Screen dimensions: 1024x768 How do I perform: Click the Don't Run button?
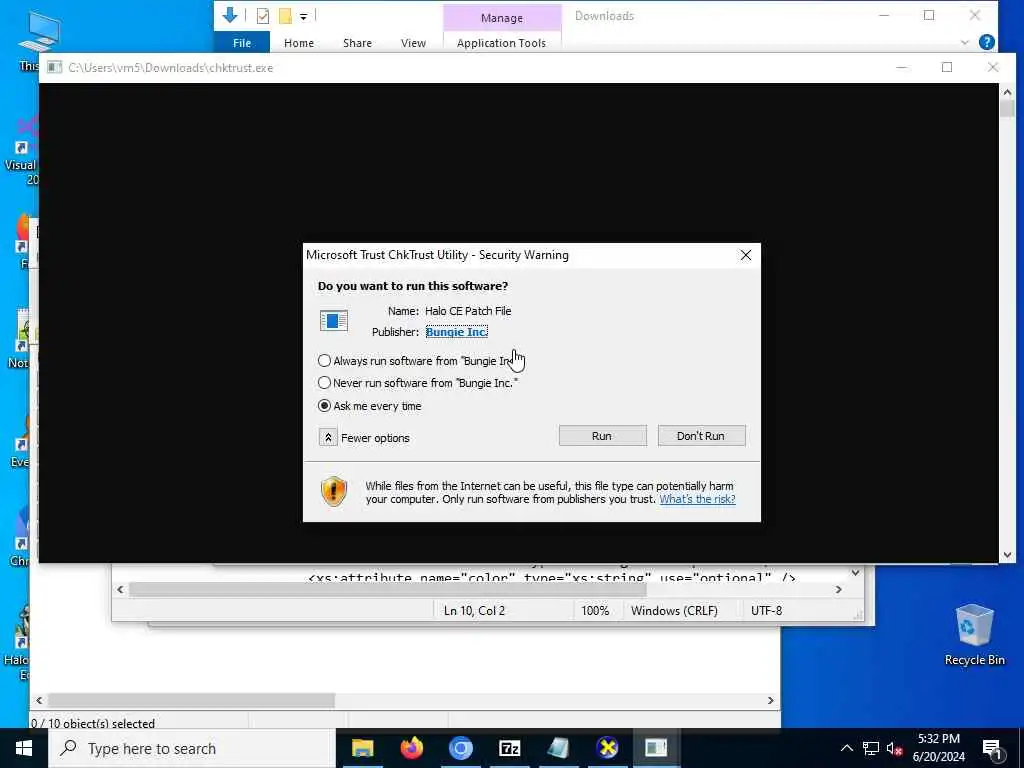(x=701, y=436)
